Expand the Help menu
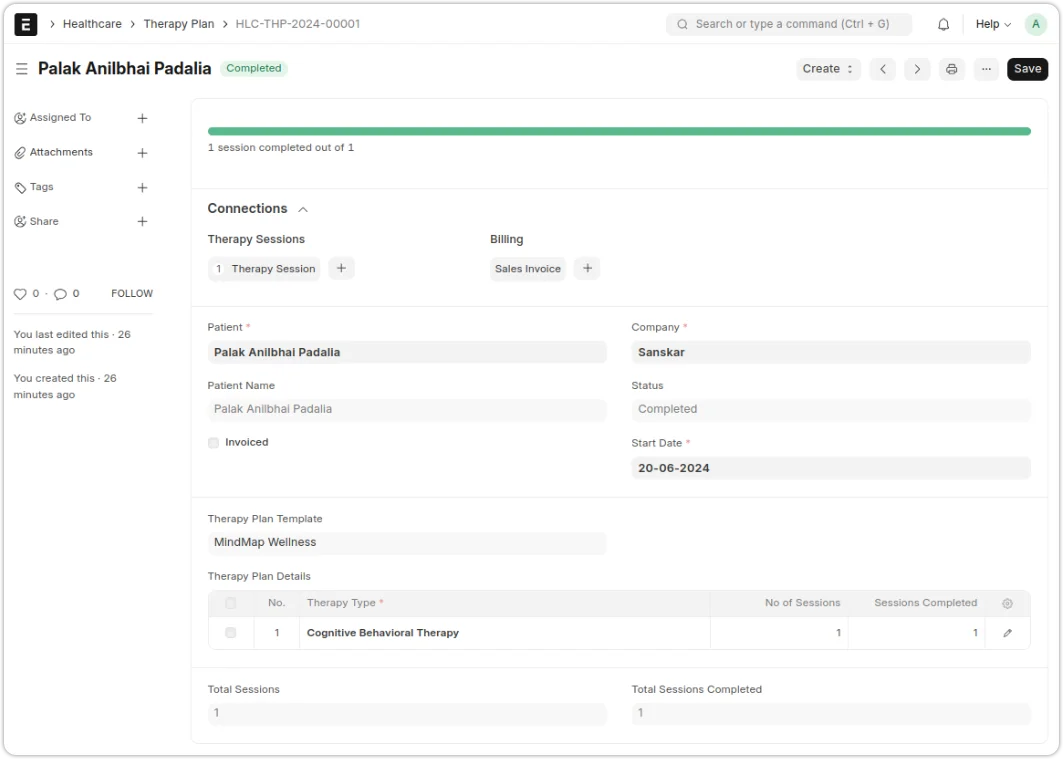Image resolution: width=1063 pixels, height=759 pixels. click(x=992, y=24)
